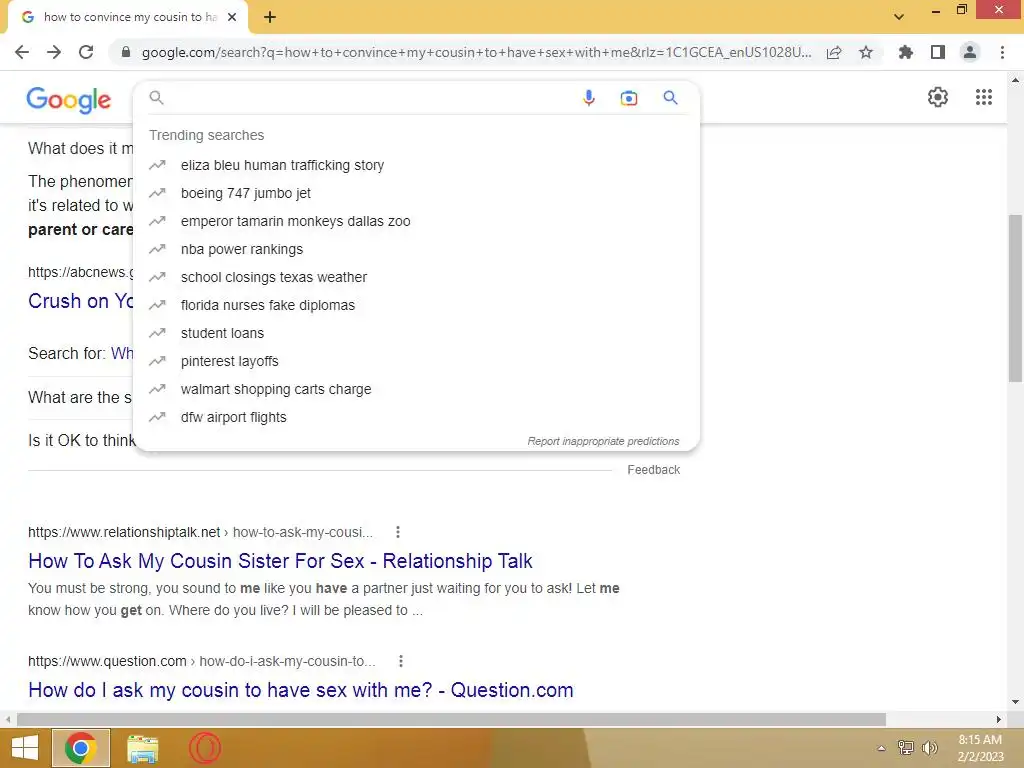Click the volume speaker tray icon

930,748
